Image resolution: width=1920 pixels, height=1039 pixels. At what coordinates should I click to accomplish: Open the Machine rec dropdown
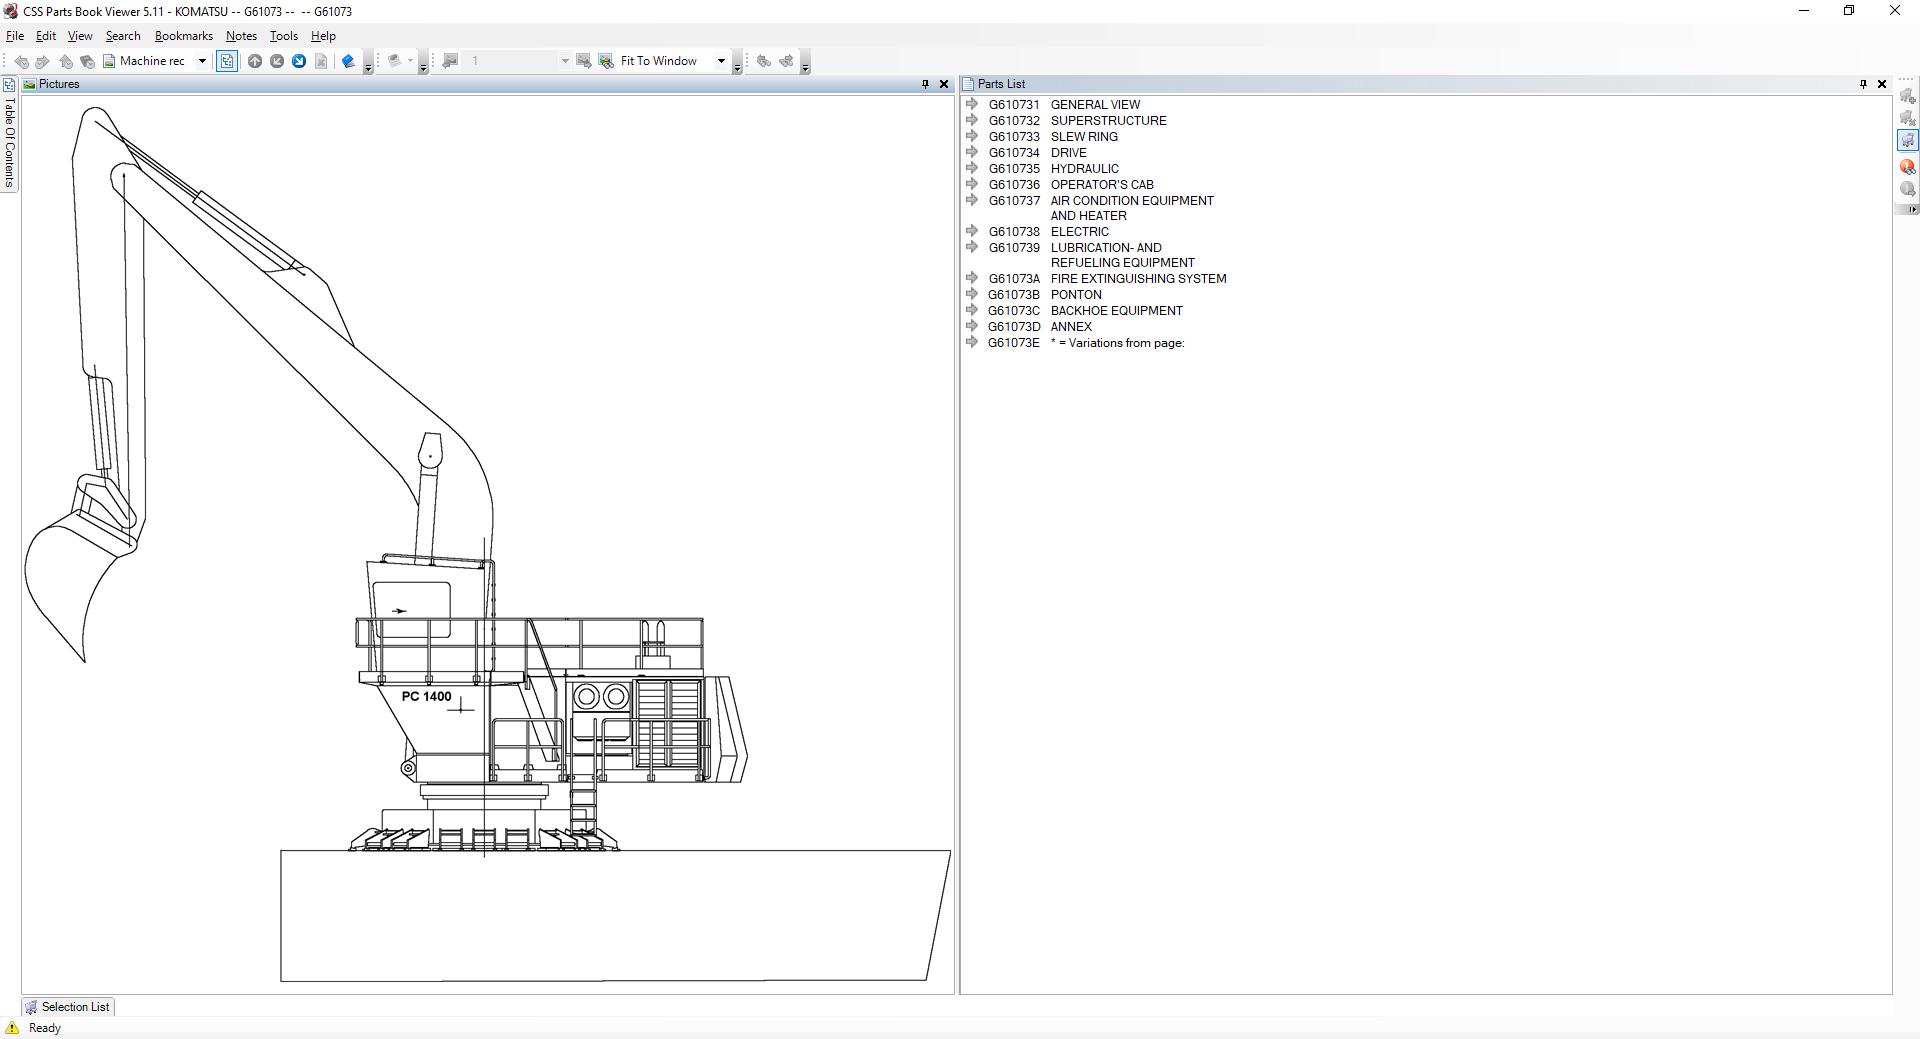click(x=202, y=61)
